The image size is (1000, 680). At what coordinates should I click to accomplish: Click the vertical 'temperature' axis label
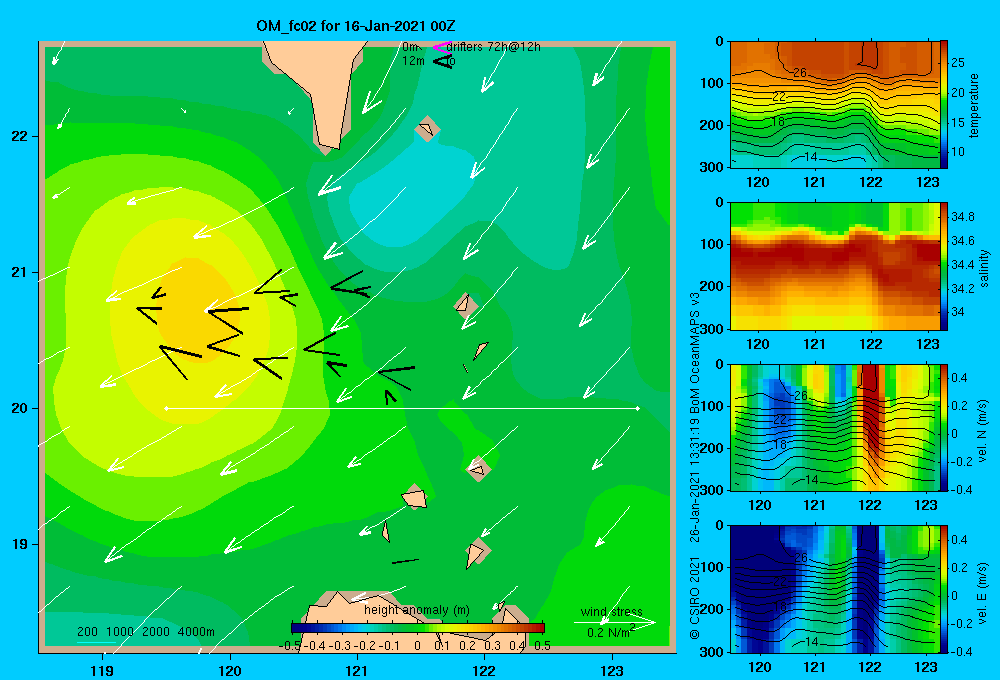coord(974,105)
